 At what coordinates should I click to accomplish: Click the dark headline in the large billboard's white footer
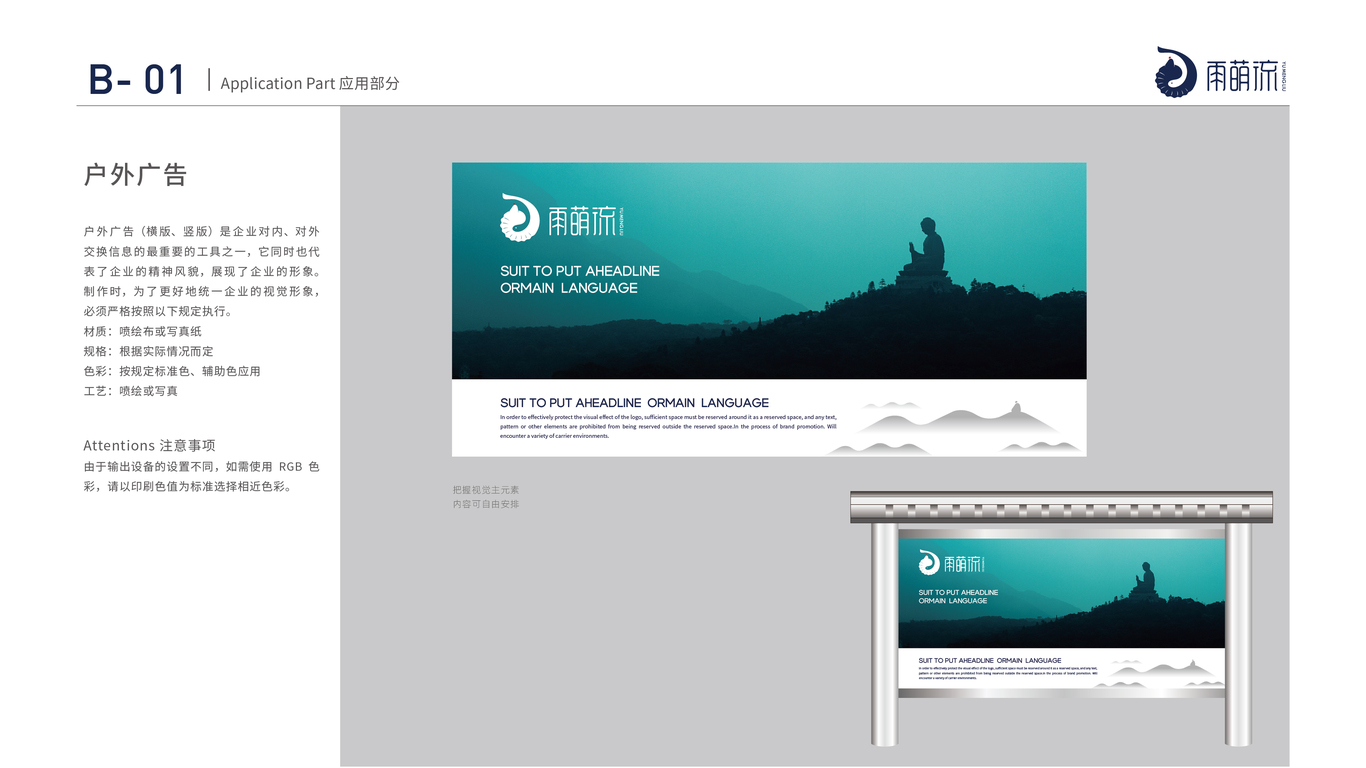pos(634,403)
